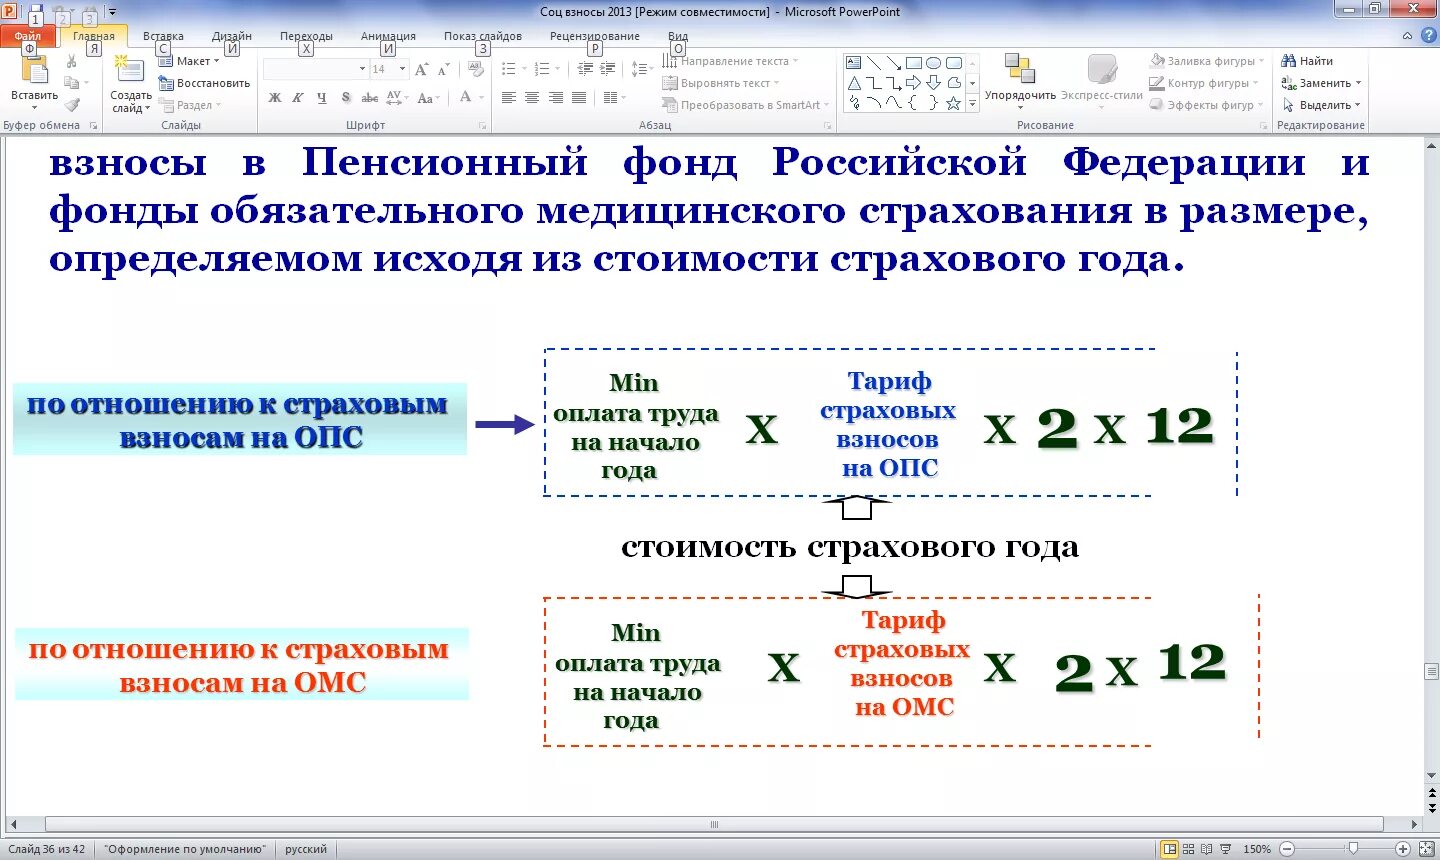Open the Макет layout dropdown
Viewport: 1440px width, 860px height.
(x=189, y=61)
